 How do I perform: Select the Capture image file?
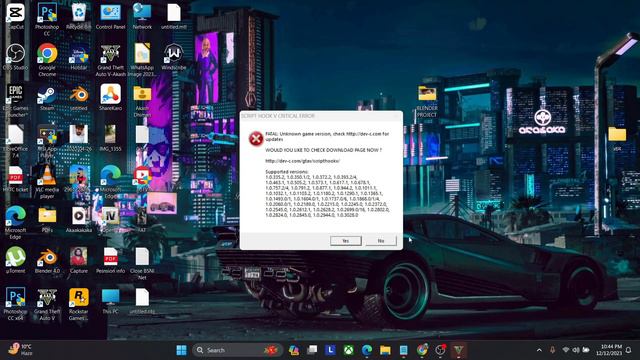pos(78,260)
